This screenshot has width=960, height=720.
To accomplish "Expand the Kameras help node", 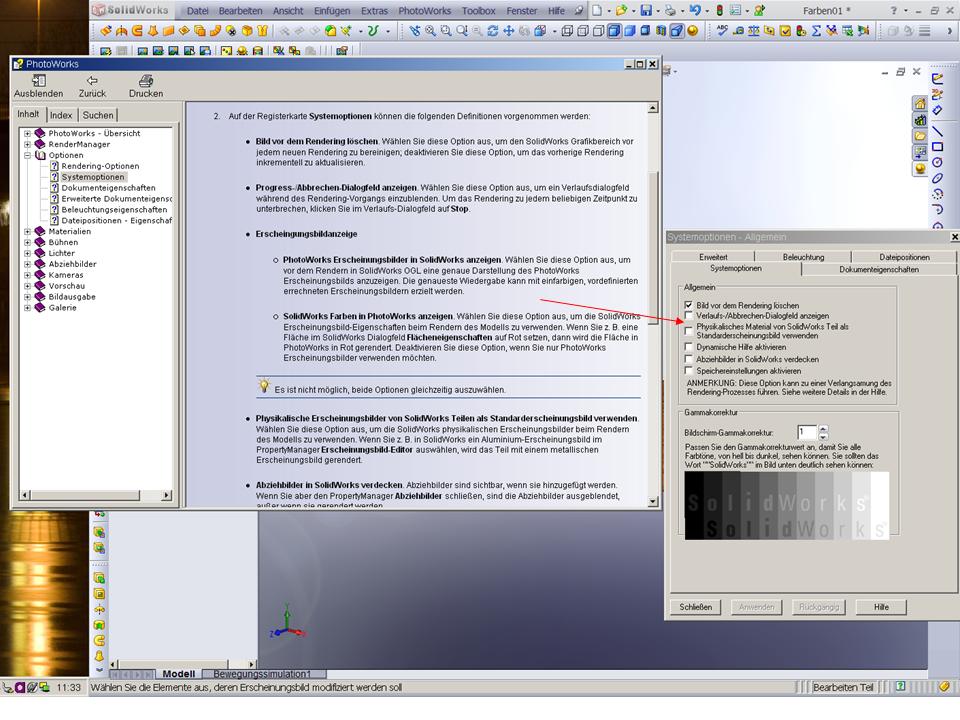I will [x=28, y=276].
